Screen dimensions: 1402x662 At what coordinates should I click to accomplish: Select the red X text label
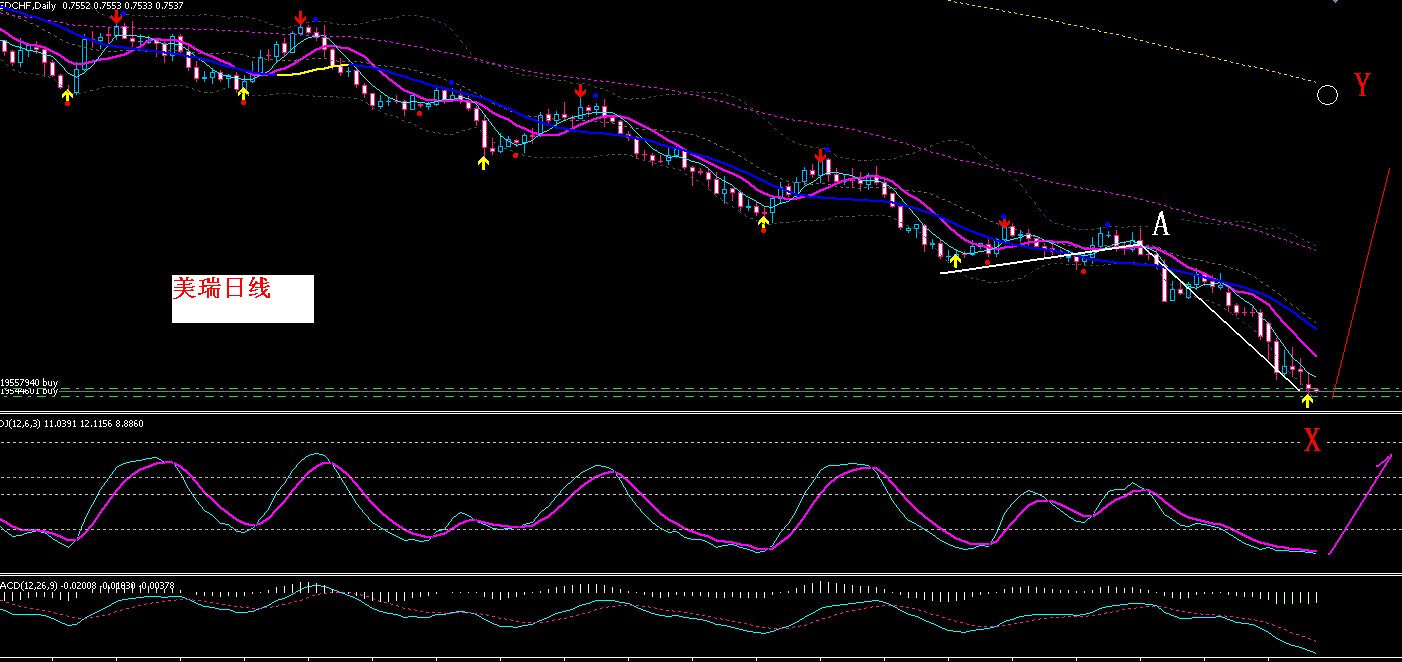[x=1312, y=439]
